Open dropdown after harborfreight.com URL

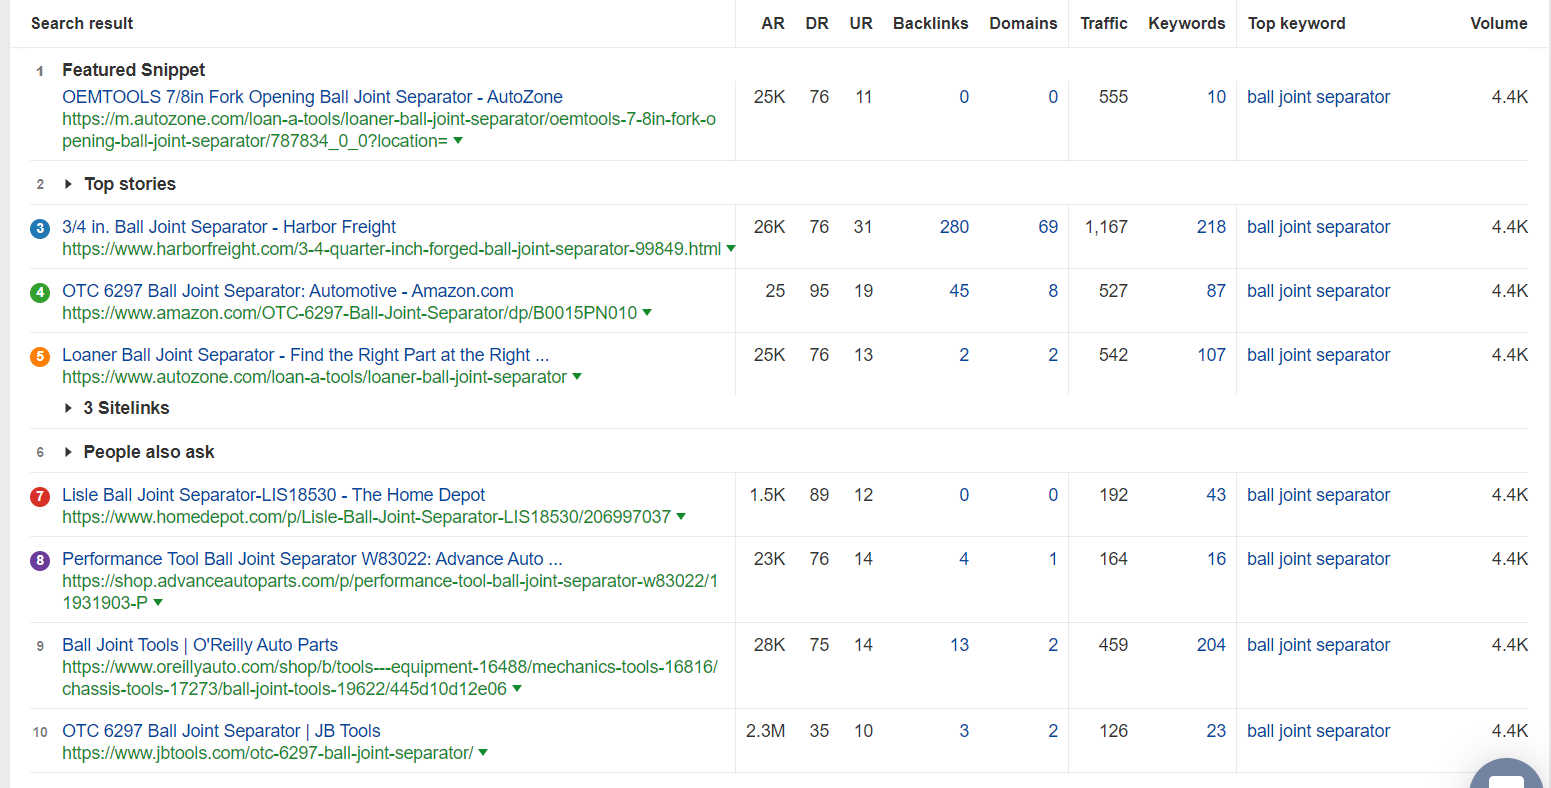tap(731, 249)
